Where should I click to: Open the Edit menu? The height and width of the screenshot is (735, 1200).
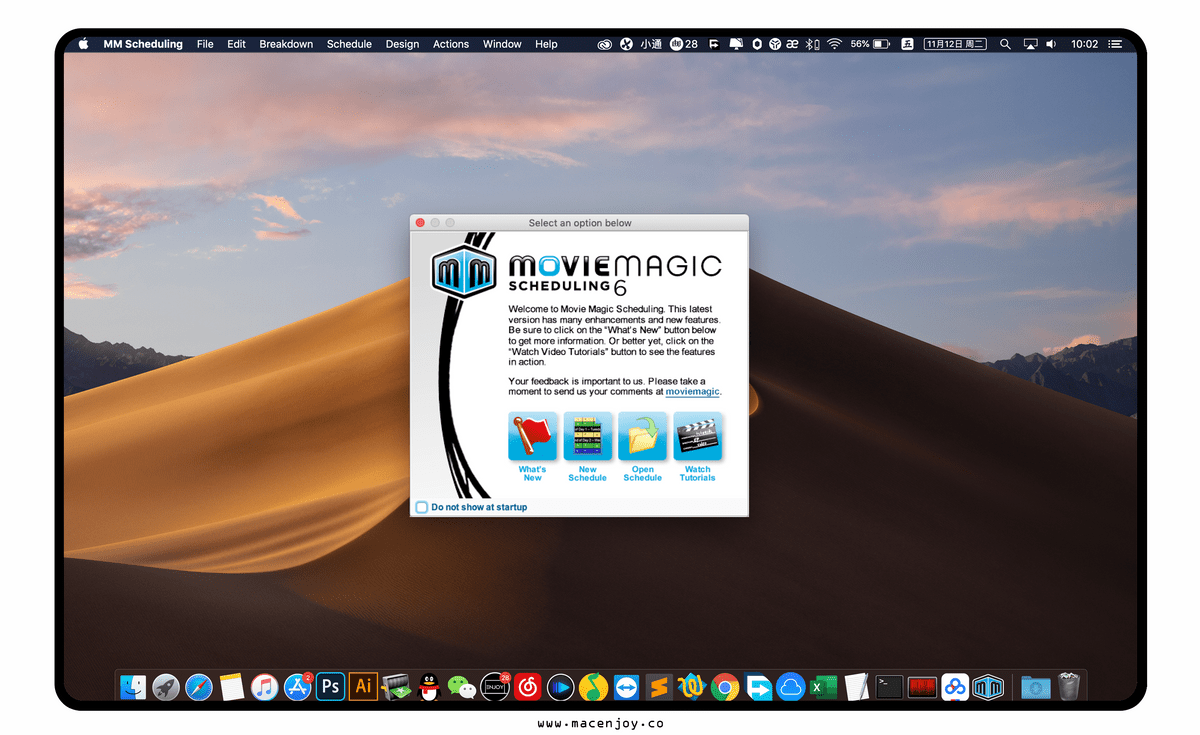236,44
